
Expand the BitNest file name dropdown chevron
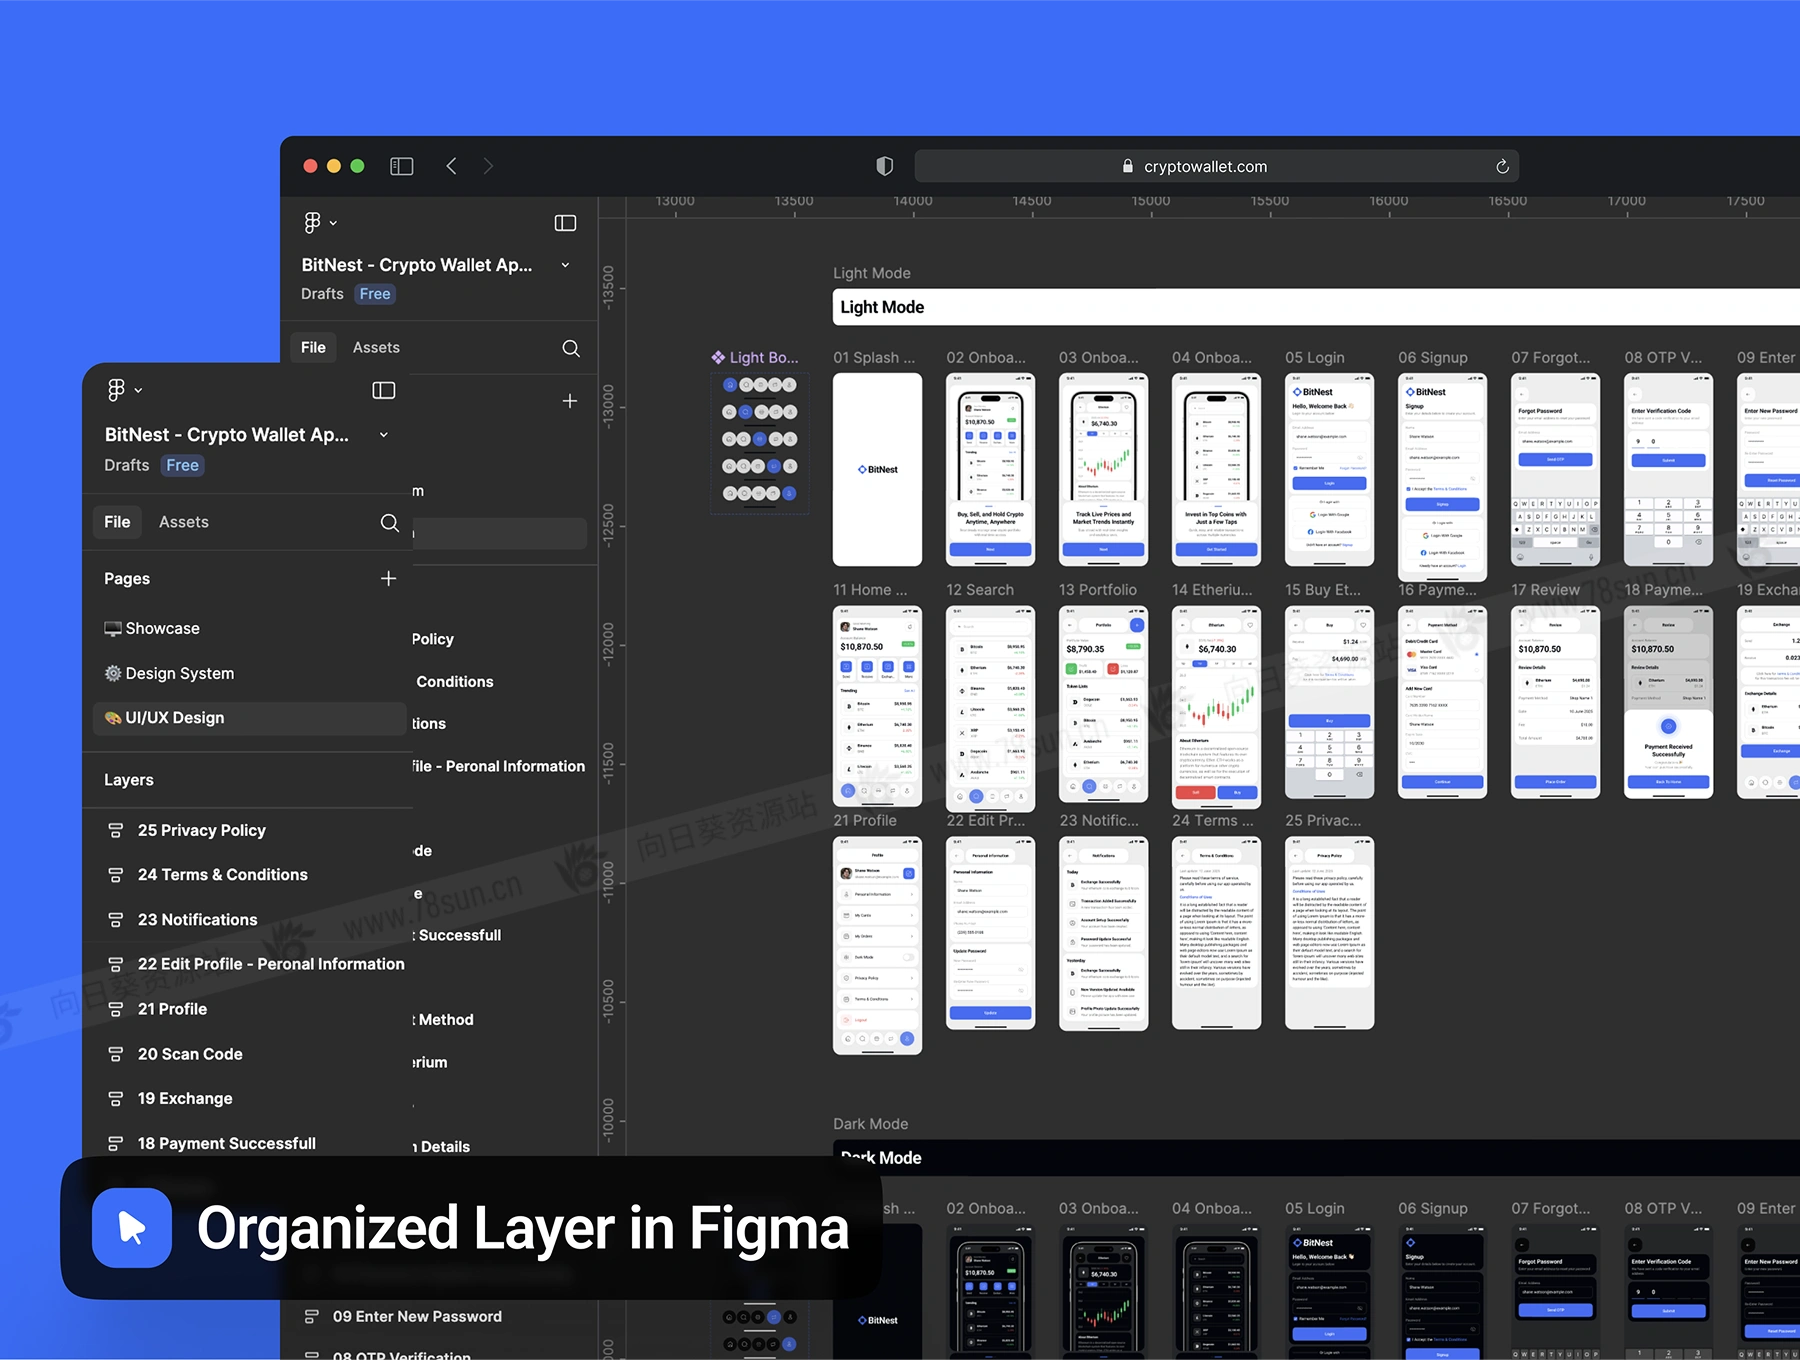384,435
